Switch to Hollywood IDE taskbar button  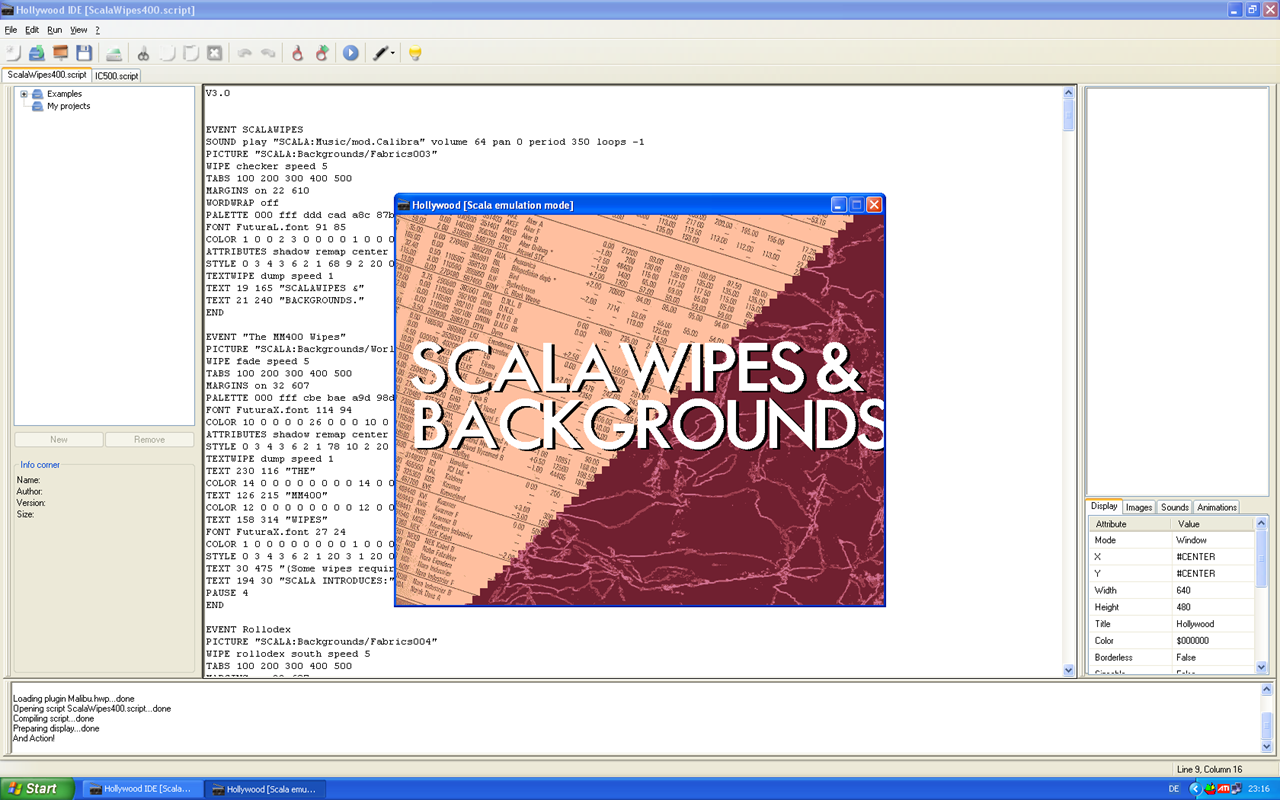141,789
